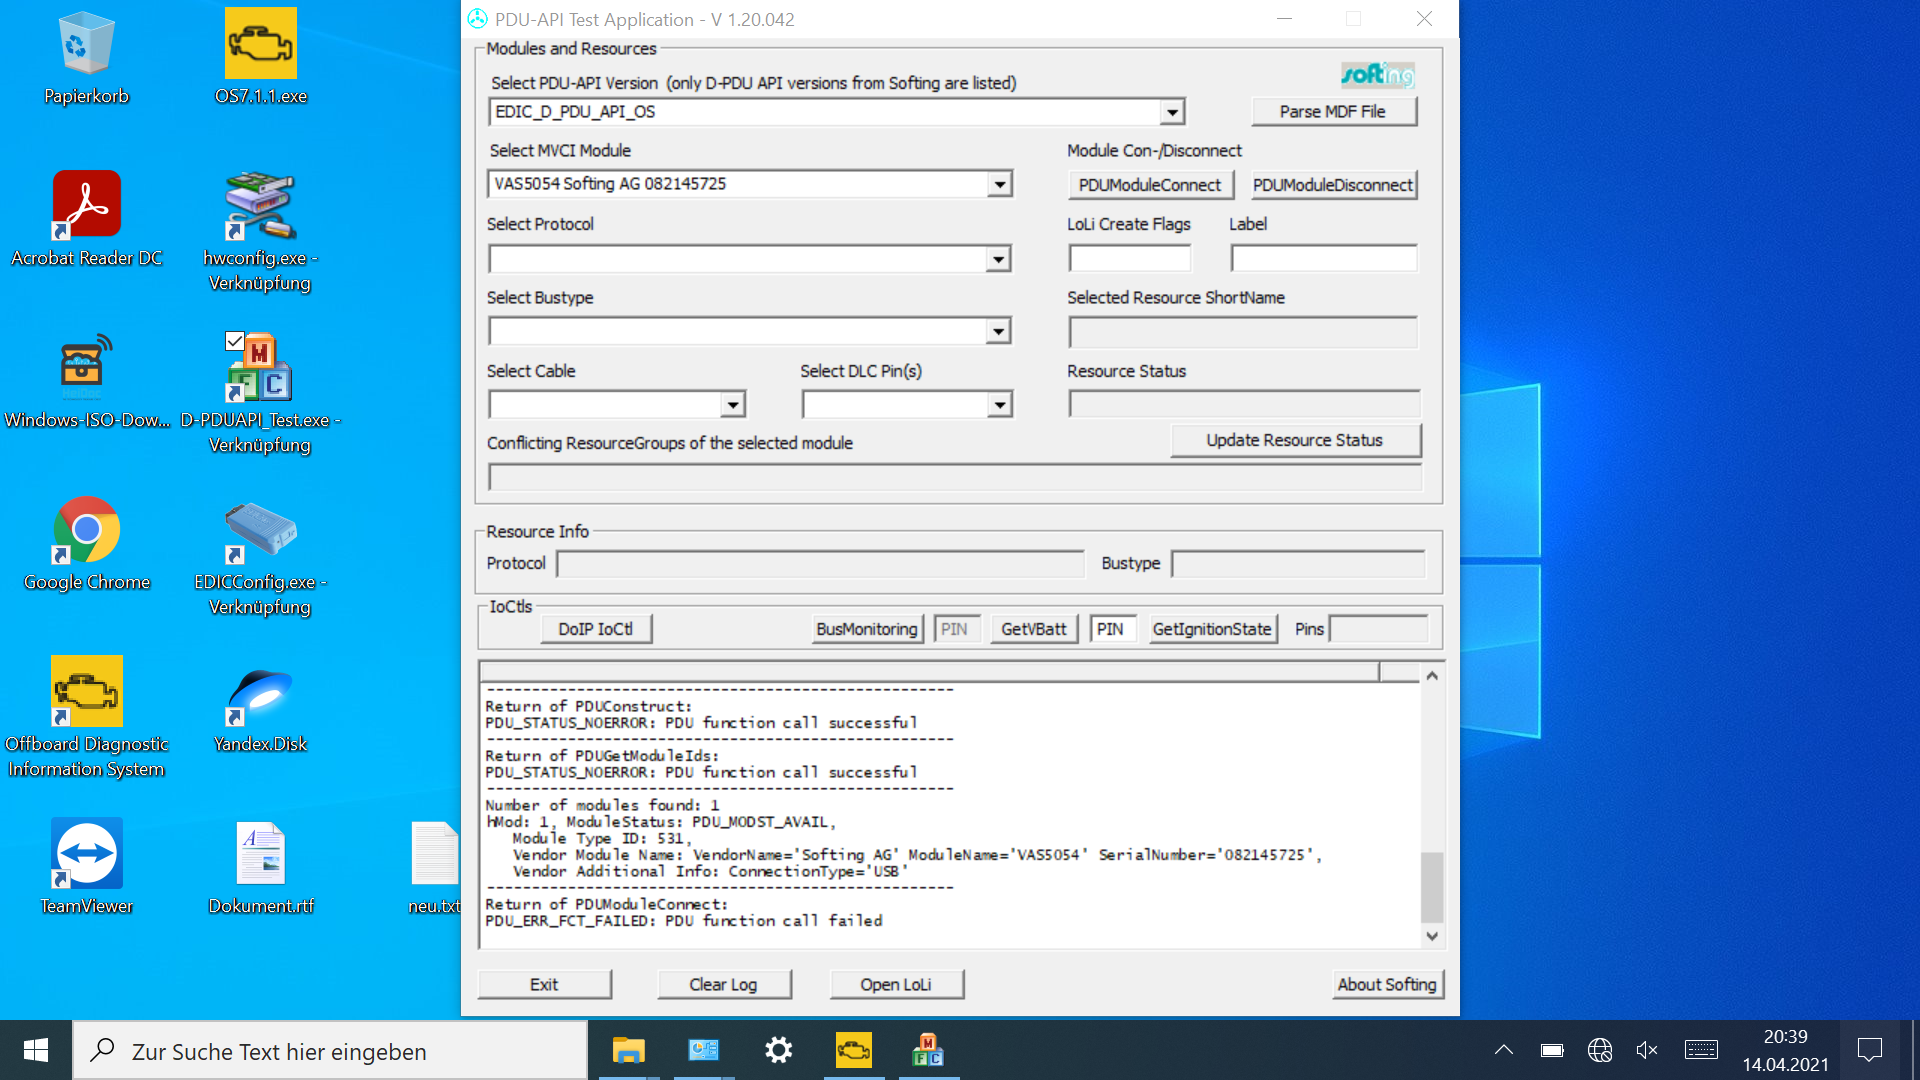Open Yandex.Disk desktop shortcut
The image size is (1920, 1080).
point(260,706)
